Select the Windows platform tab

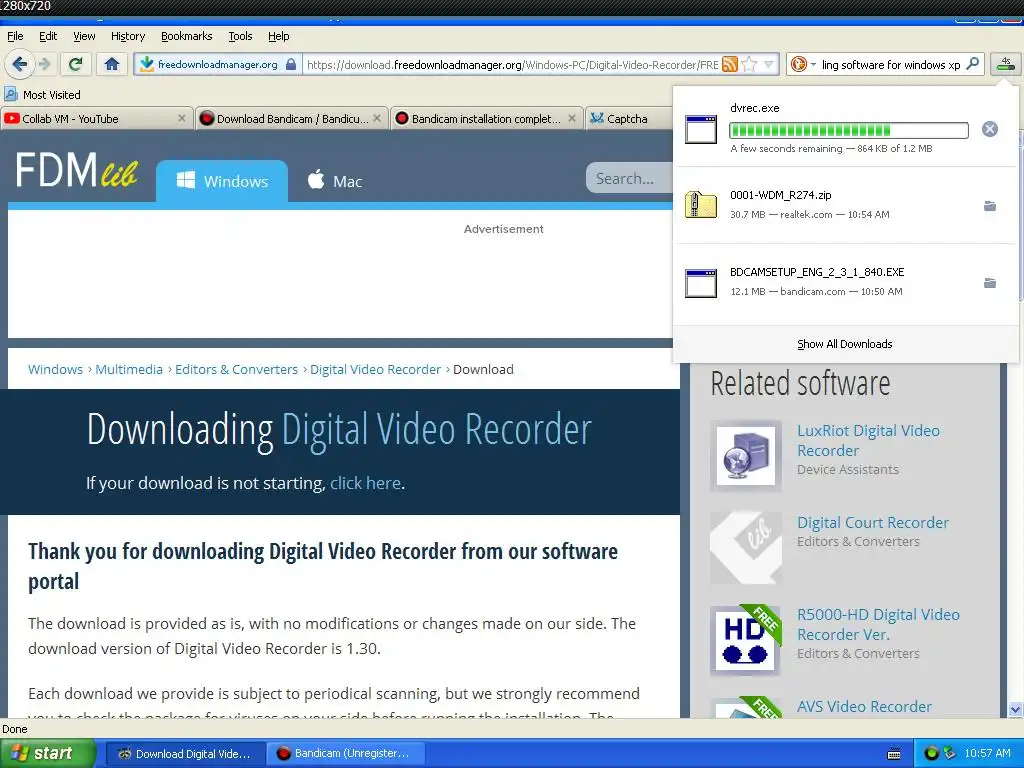(222, 182)
